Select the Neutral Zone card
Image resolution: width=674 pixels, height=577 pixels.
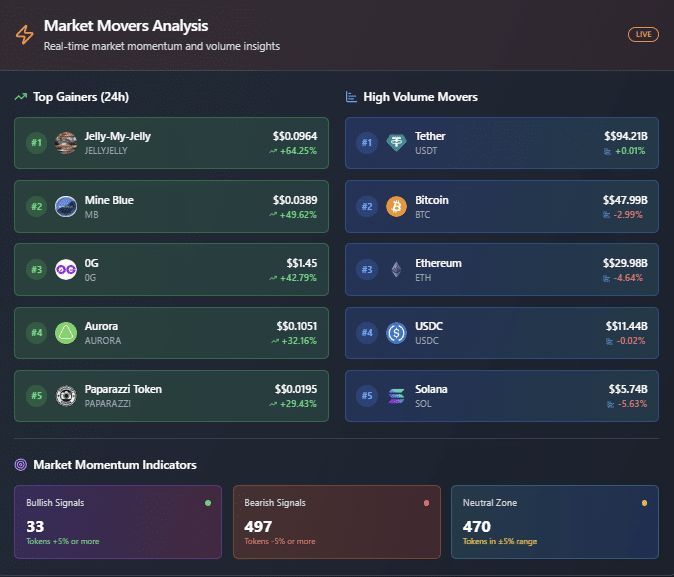pyautogui.click(x=554, y=522)
